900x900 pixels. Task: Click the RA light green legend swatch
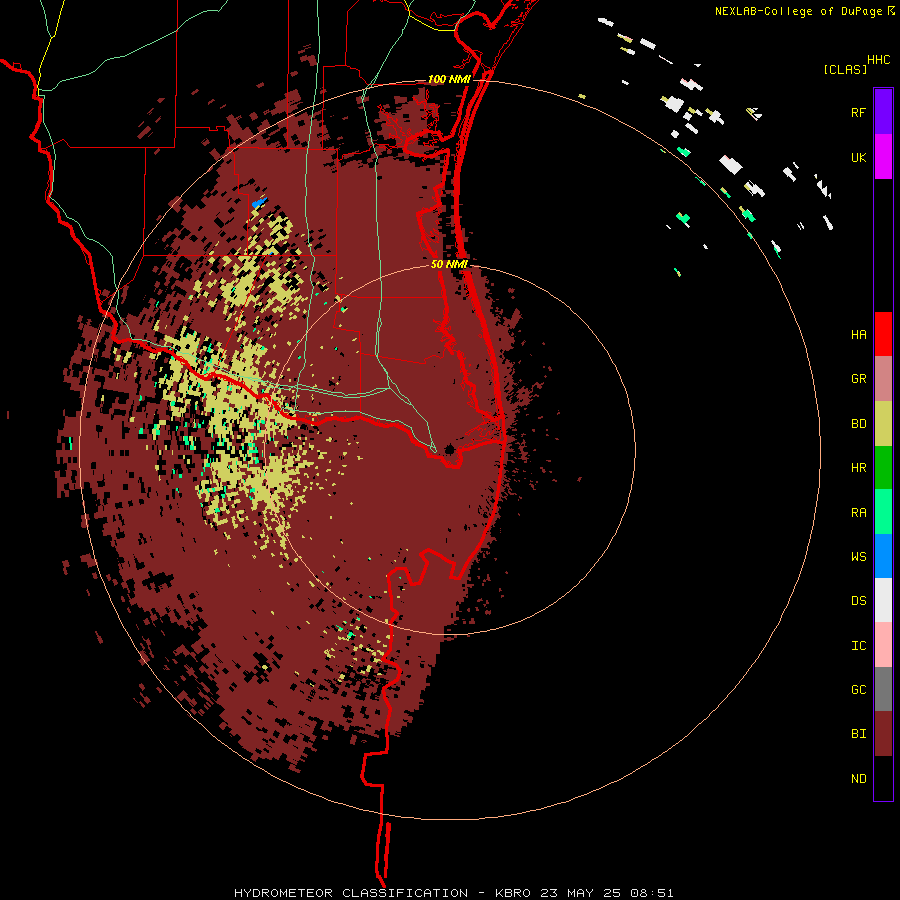point(883,512)
